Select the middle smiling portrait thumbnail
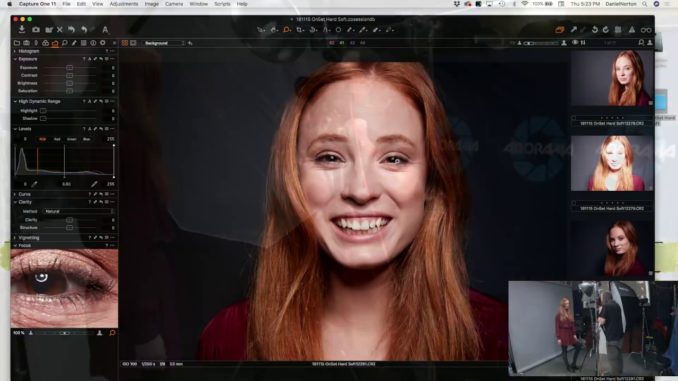678x381 pixels. coord(612,163)
